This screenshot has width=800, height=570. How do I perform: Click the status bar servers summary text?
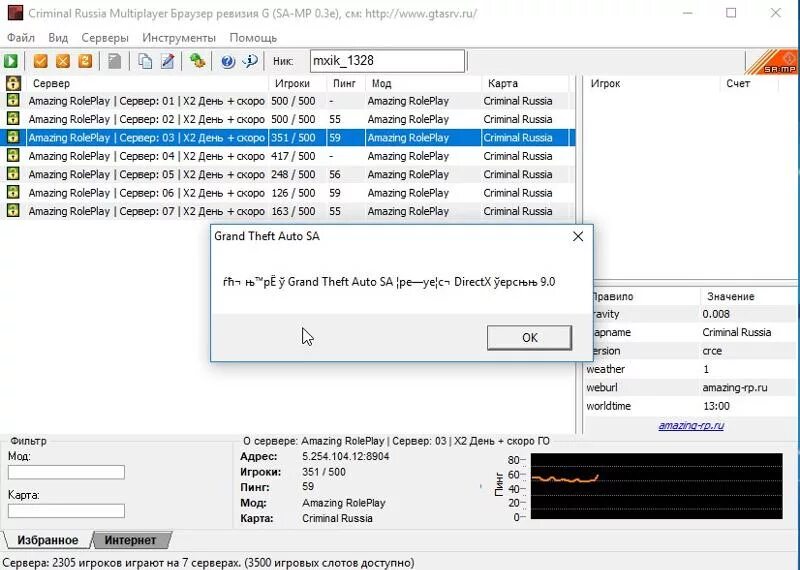208,562
